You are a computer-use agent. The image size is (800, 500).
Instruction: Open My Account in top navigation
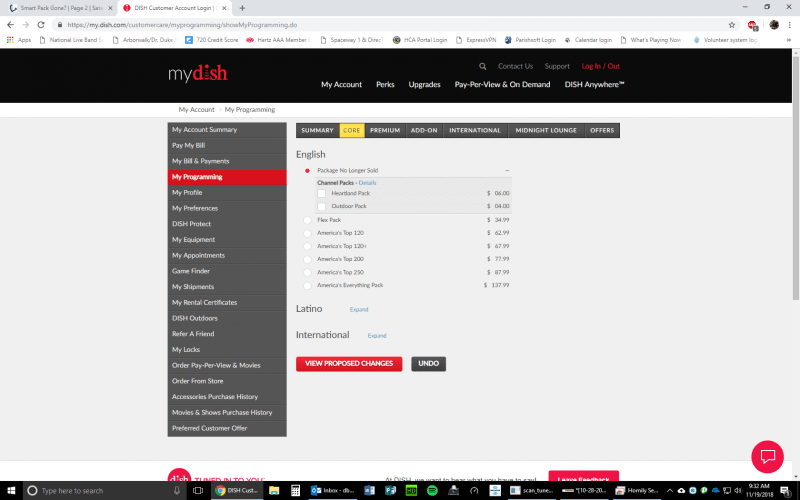coord(341,85)
